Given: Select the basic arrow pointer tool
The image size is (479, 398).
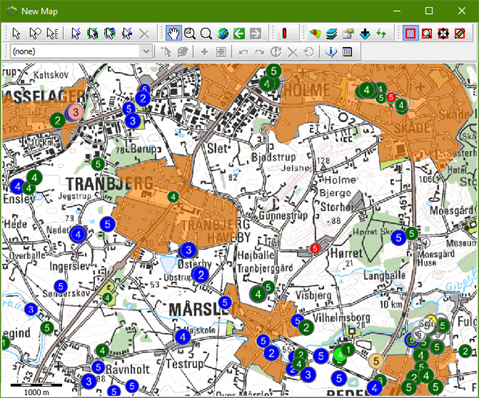Looking at the screenshot, I should (x=16, y=33).
